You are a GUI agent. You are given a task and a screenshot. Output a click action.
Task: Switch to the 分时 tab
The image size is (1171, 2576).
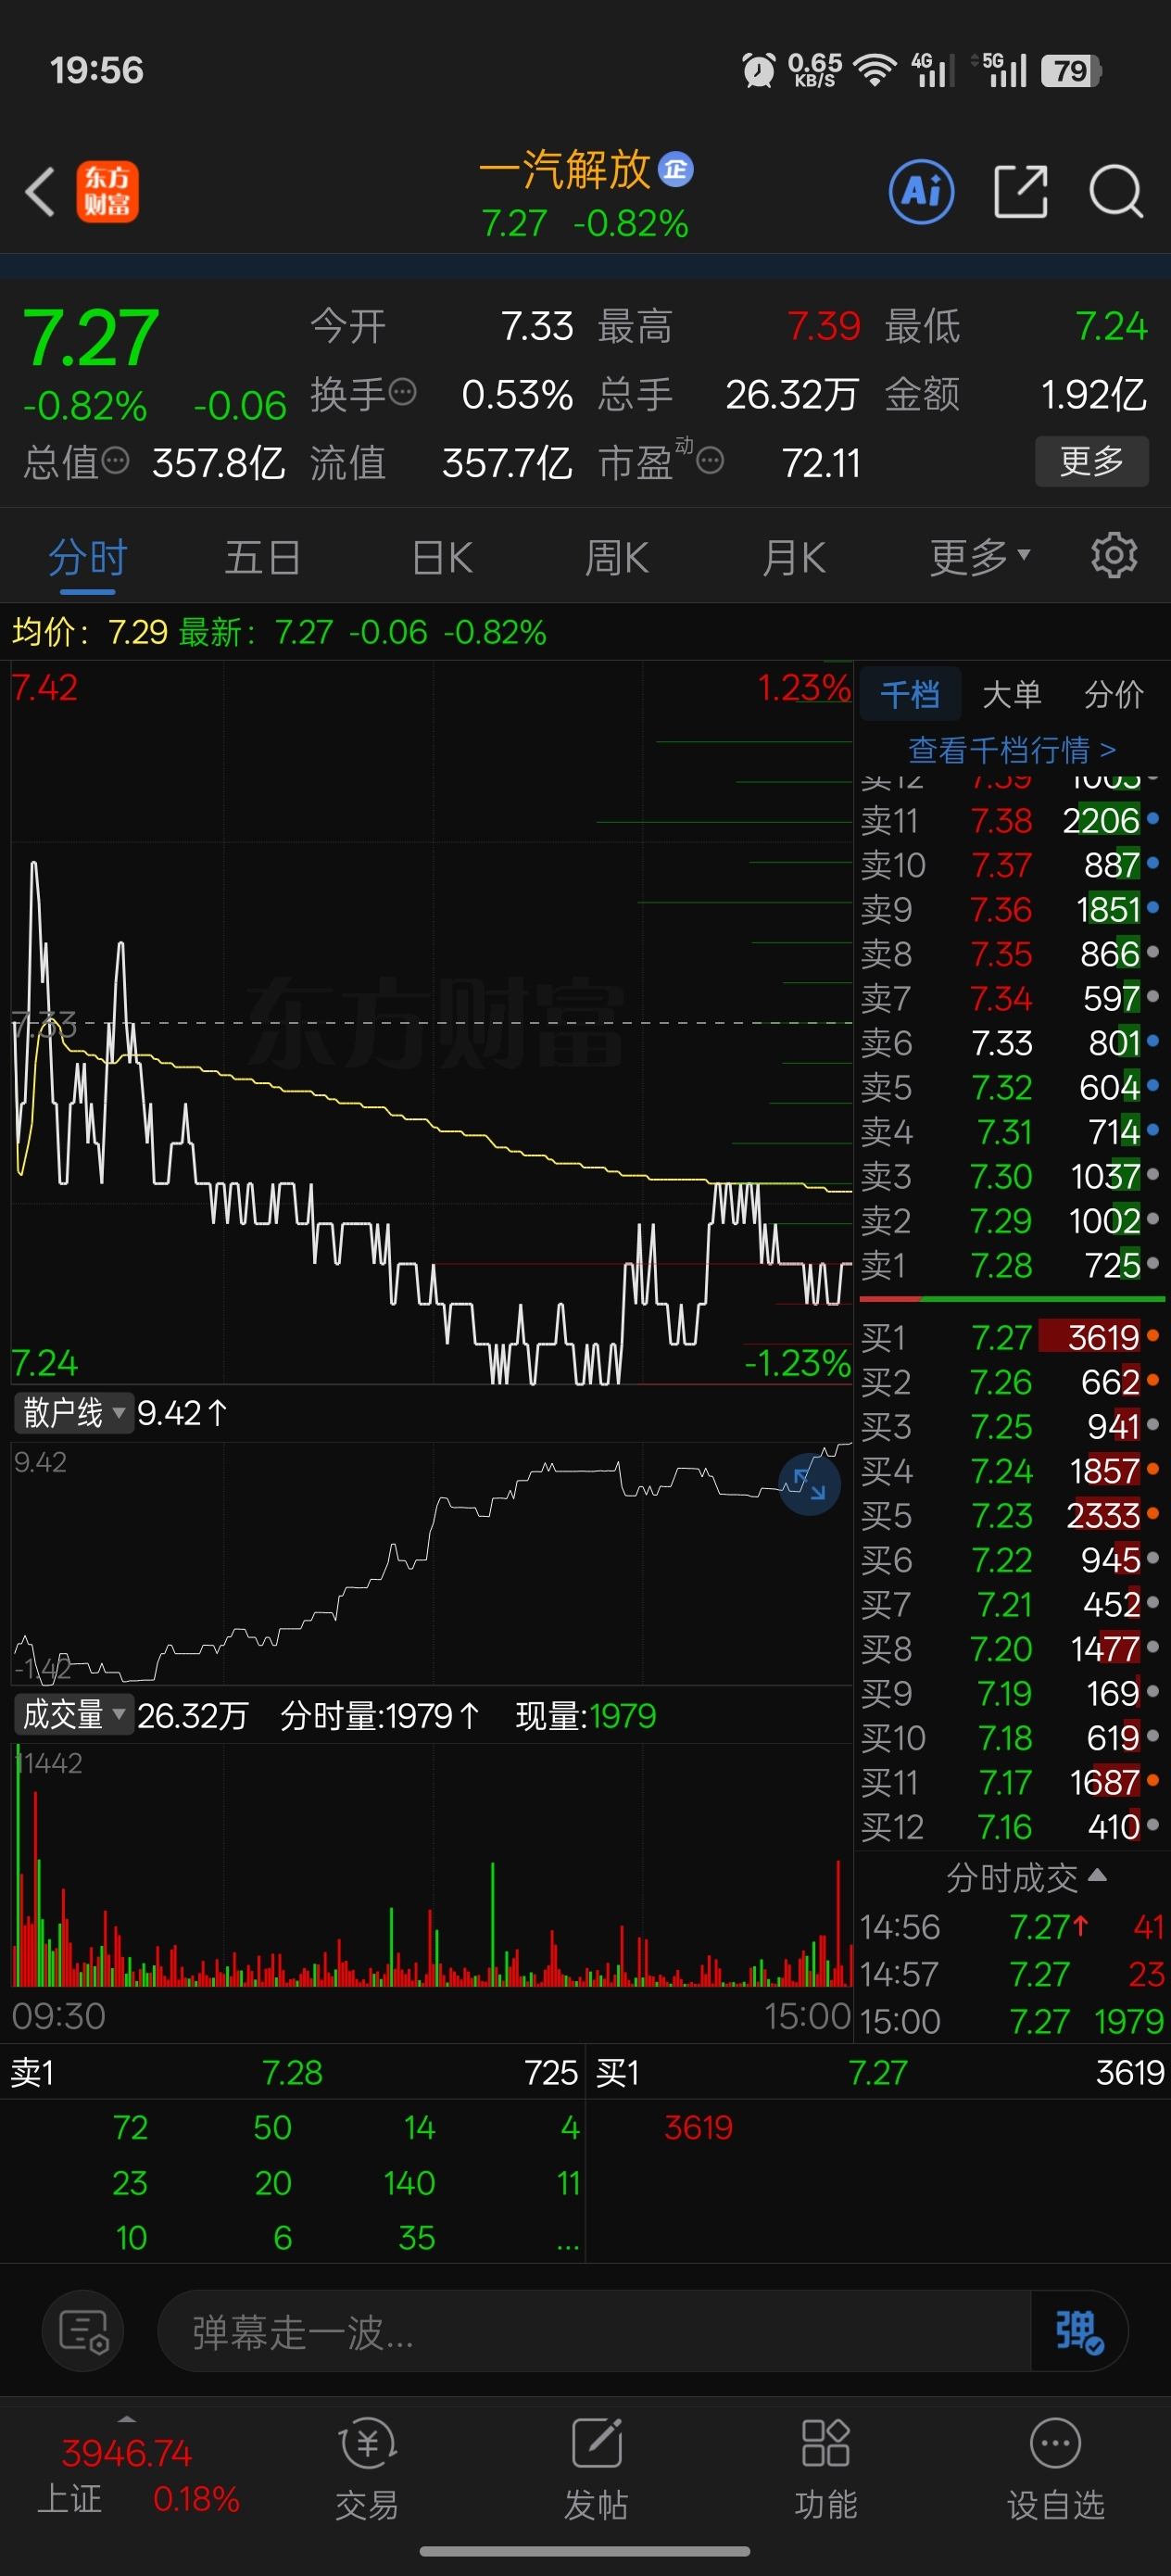(x=88, y=557)
